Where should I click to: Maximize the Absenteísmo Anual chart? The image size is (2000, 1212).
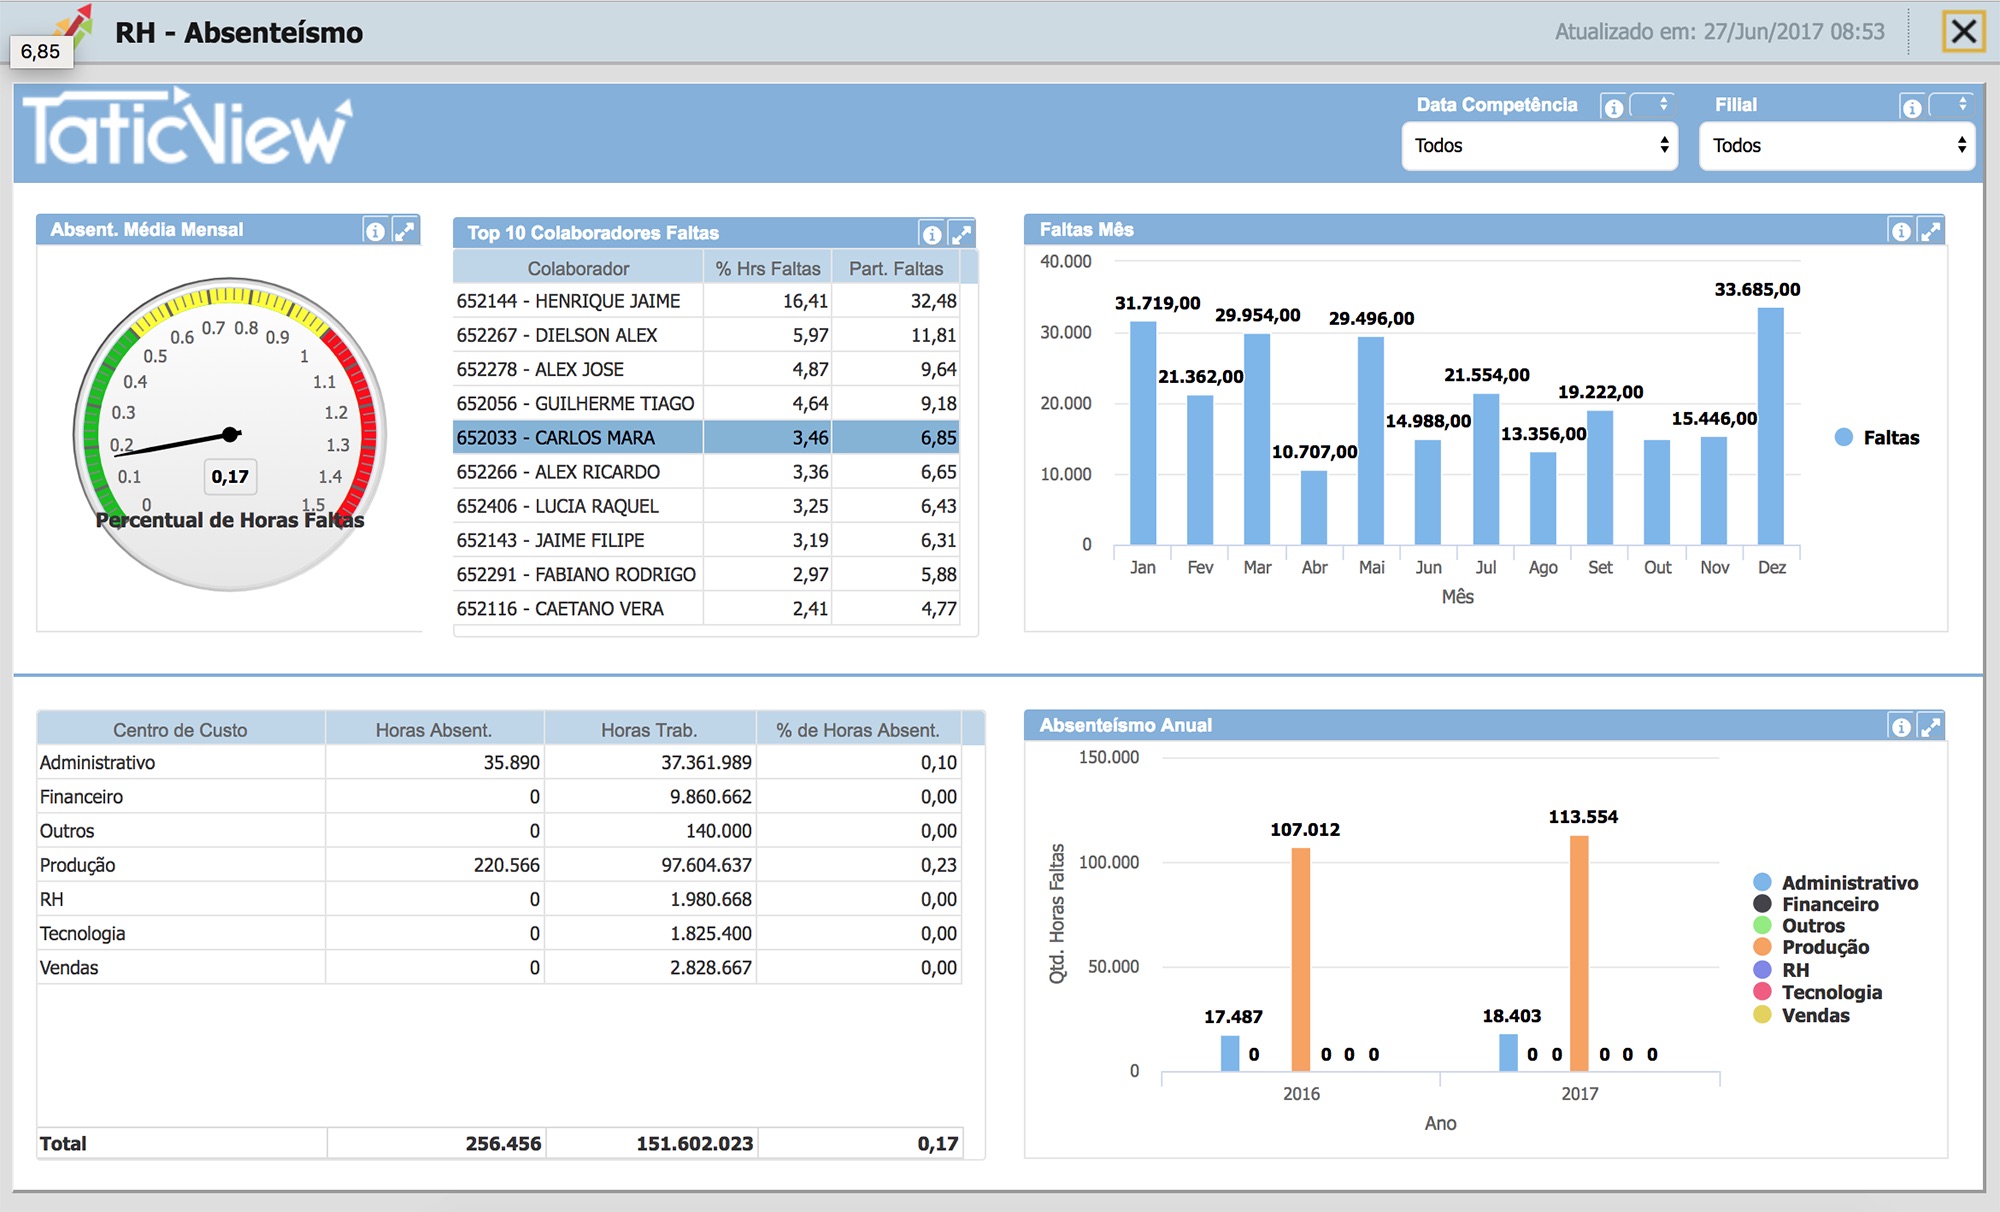pos(1930,727)
